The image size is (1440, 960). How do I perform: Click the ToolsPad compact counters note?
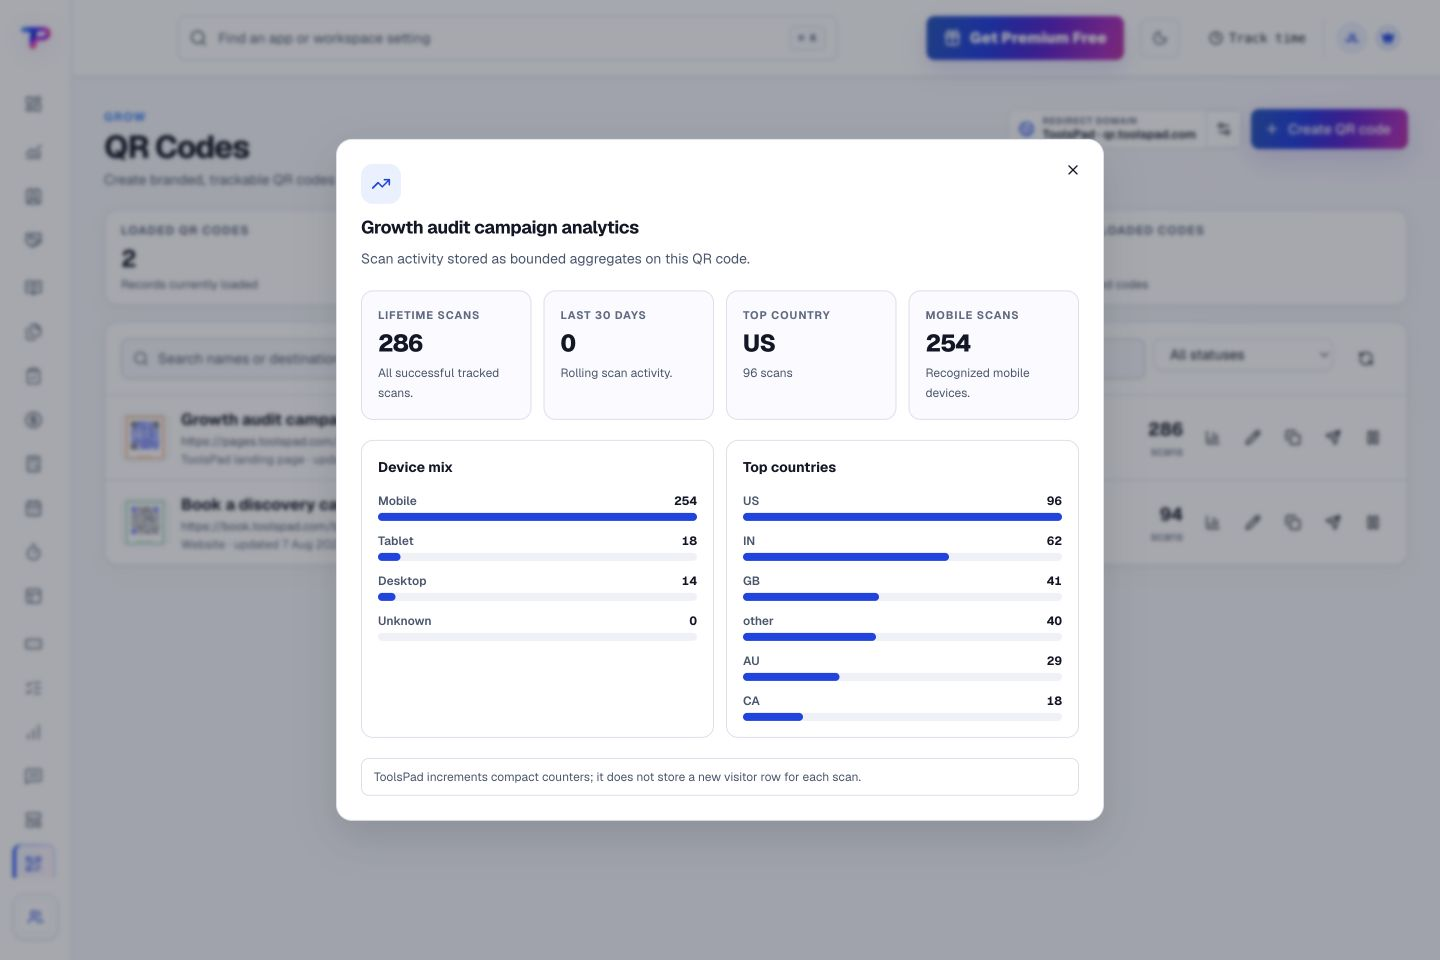(x=720, y=777)
